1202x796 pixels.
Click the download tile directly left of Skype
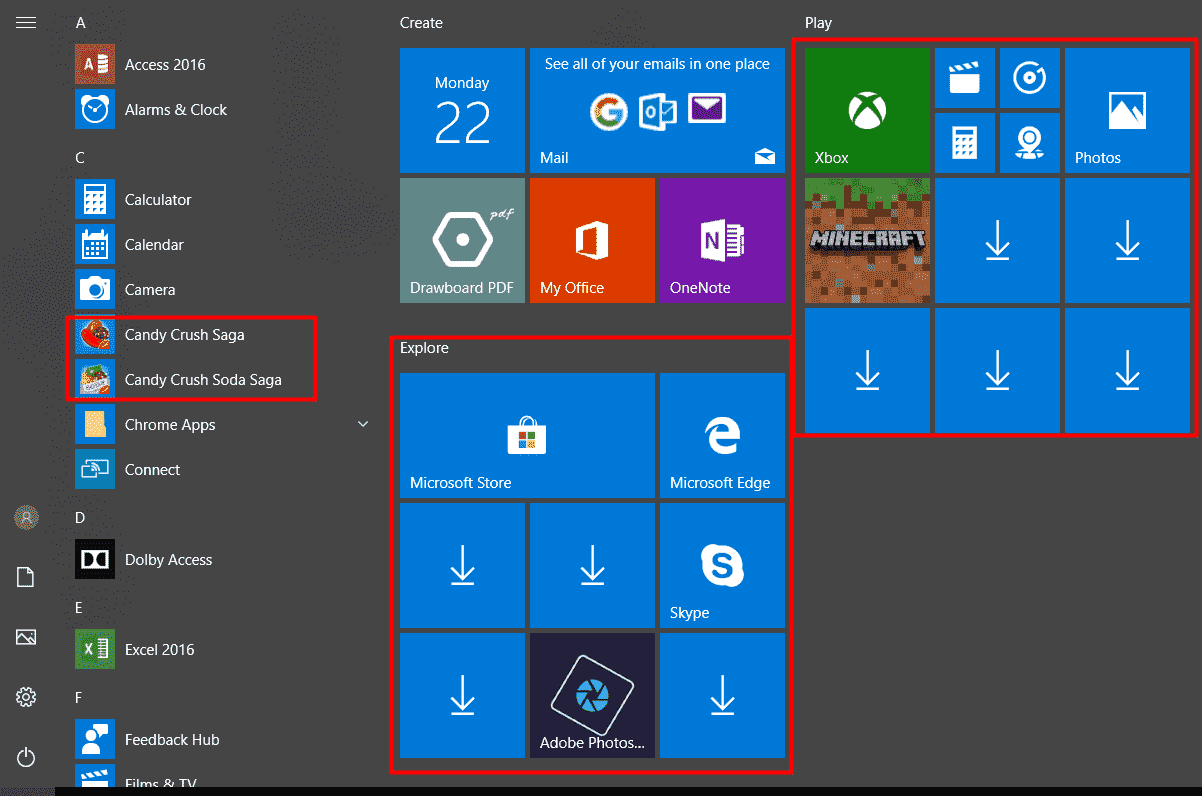(592, 565)
